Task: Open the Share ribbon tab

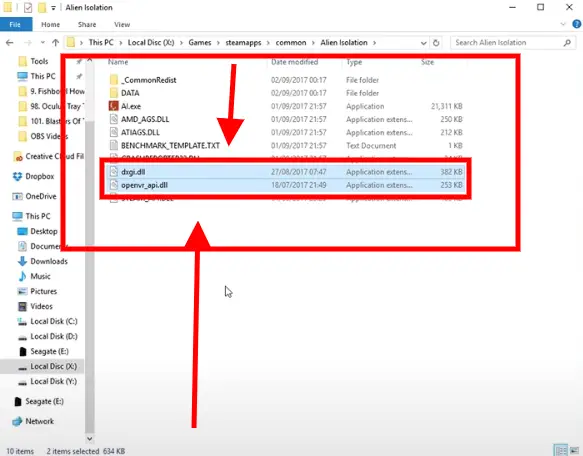Action: coord(87,25)
